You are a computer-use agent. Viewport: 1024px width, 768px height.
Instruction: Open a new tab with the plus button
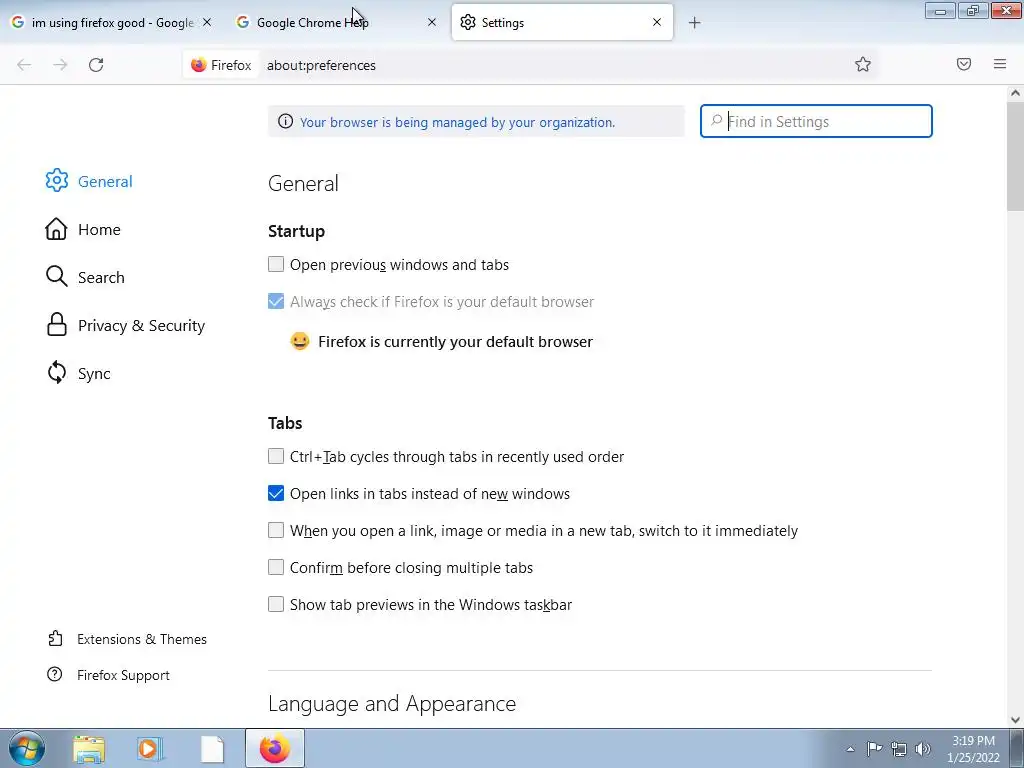click(694, 23)
